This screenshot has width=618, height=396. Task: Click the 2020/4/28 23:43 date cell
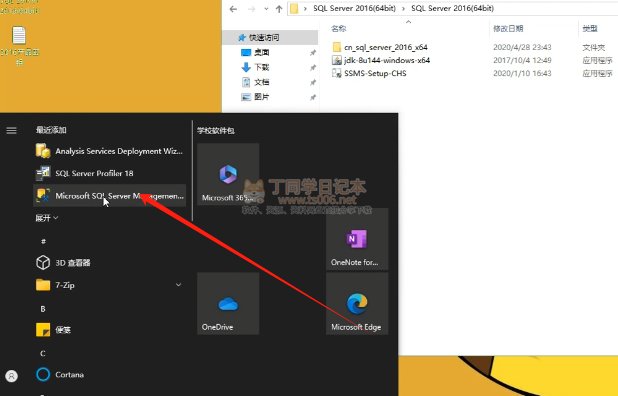tap(522, 47)
